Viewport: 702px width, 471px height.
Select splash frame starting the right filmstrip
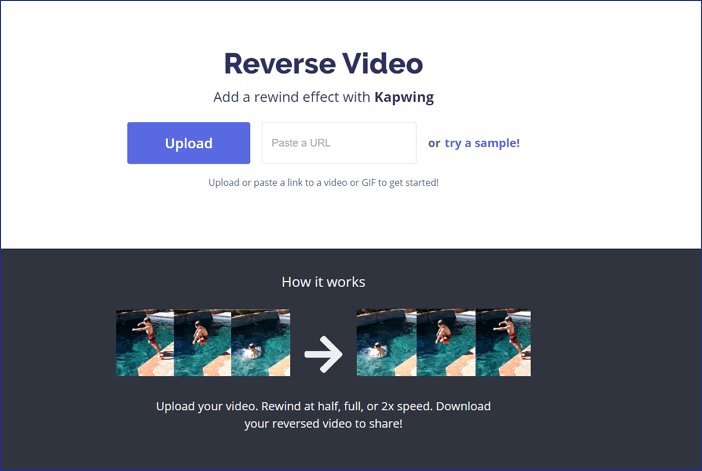pyautogui.click(x=386, y=343)
